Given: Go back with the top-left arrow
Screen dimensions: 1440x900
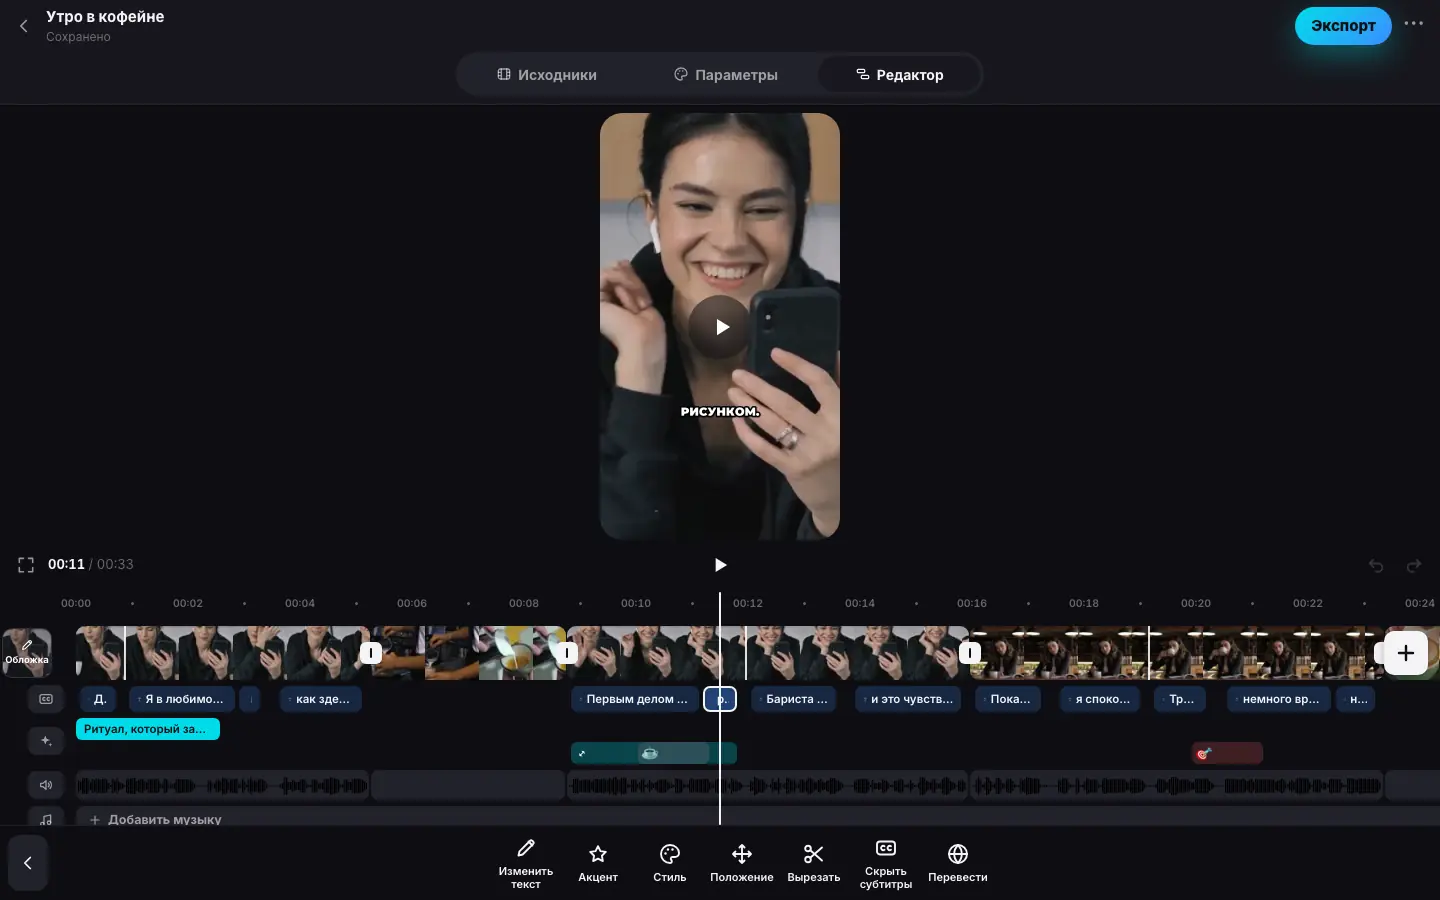Looking at the screenshot, I should pyautogui.click(x=24, y=26).
